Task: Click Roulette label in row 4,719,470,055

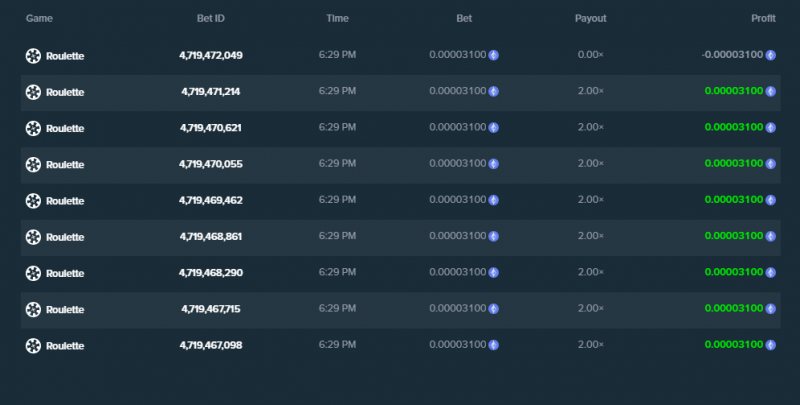Action: 65,165
